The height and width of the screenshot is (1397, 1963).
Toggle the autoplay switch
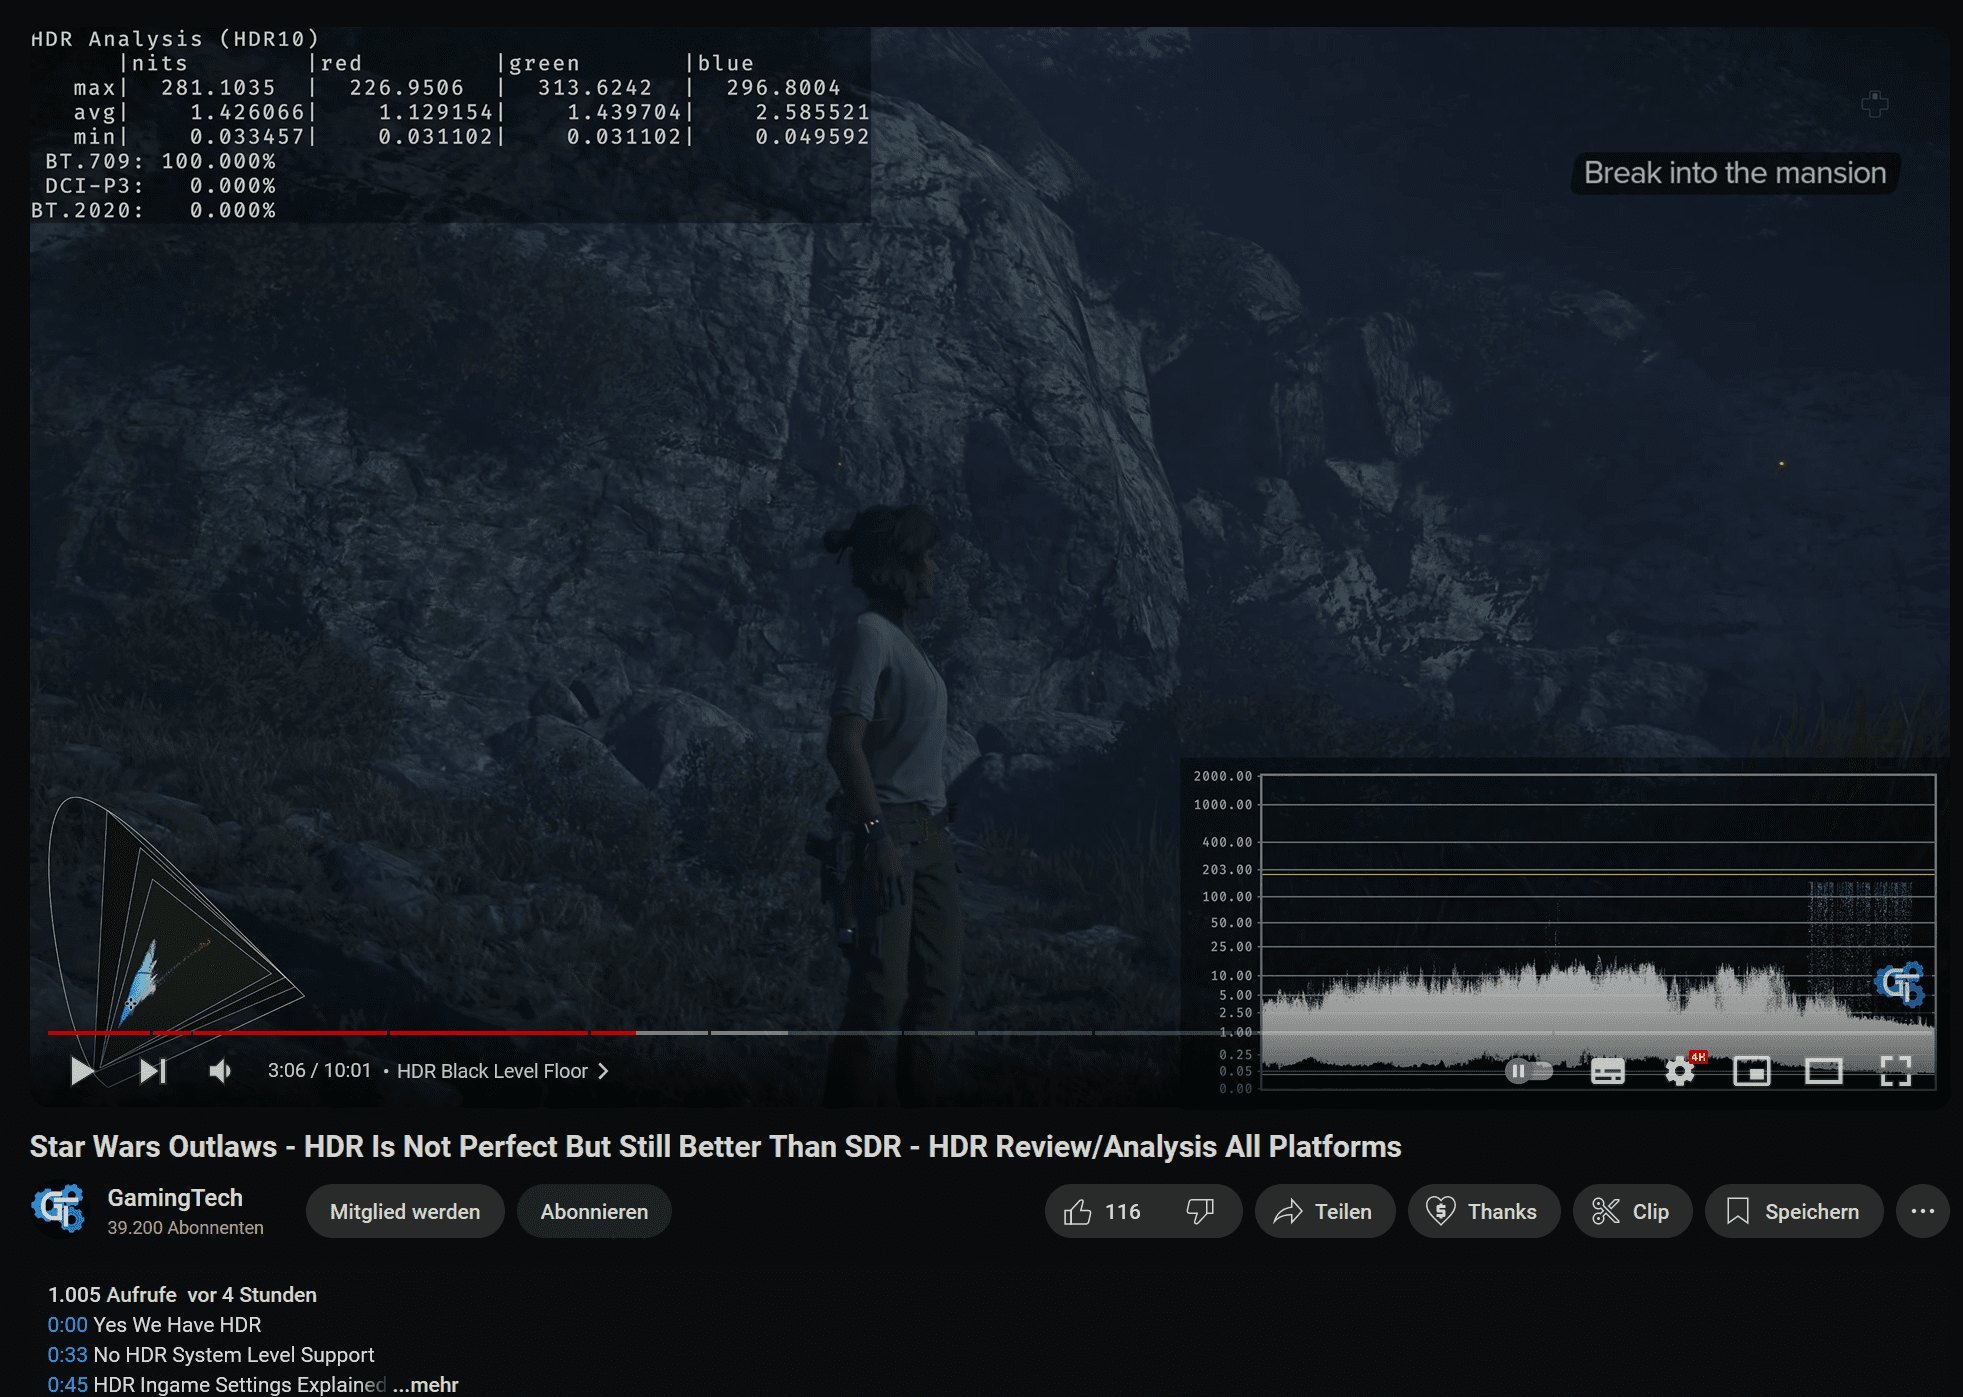(1529, 1071)
